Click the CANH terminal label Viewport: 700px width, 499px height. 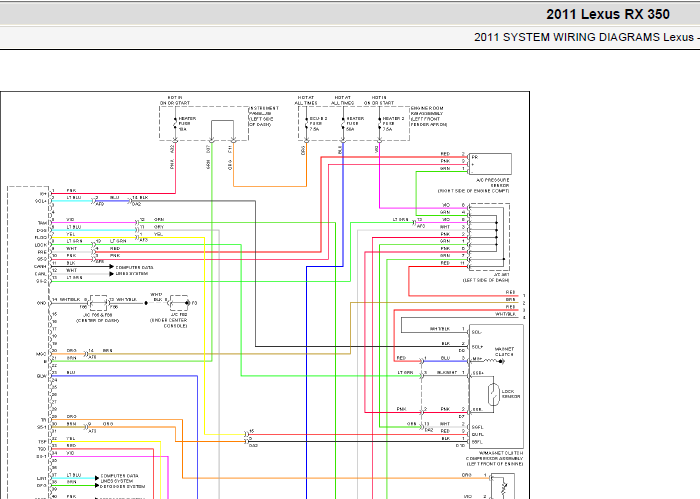click(40, 266)
